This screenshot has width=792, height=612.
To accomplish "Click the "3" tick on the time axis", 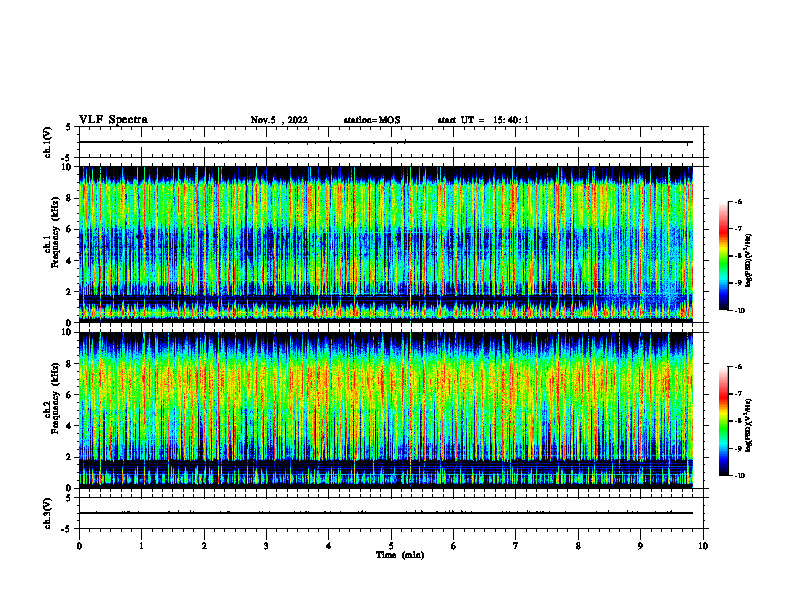I will [266, 546].
